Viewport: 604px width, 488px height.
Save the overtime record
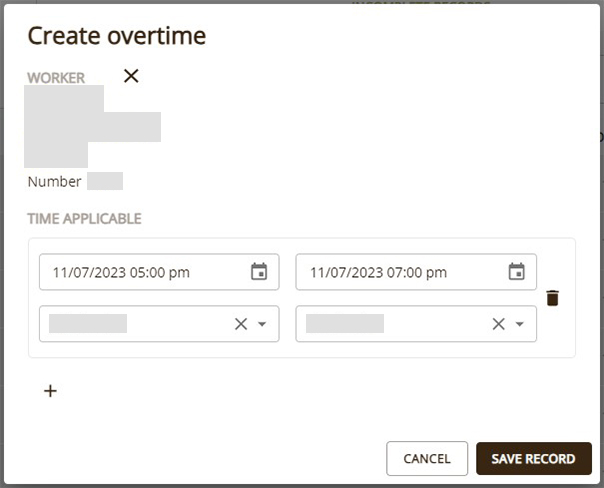pos(534,458)
